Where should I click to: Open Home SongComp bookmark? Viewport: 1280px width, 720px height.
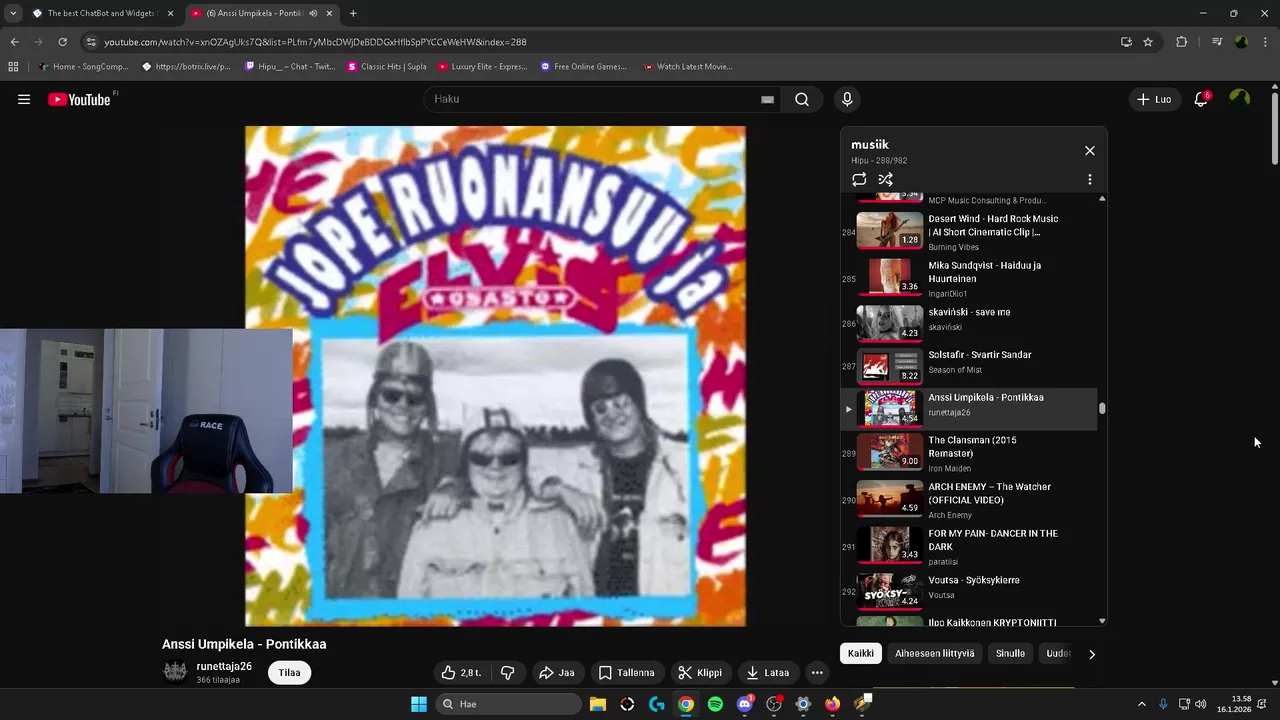82,67
